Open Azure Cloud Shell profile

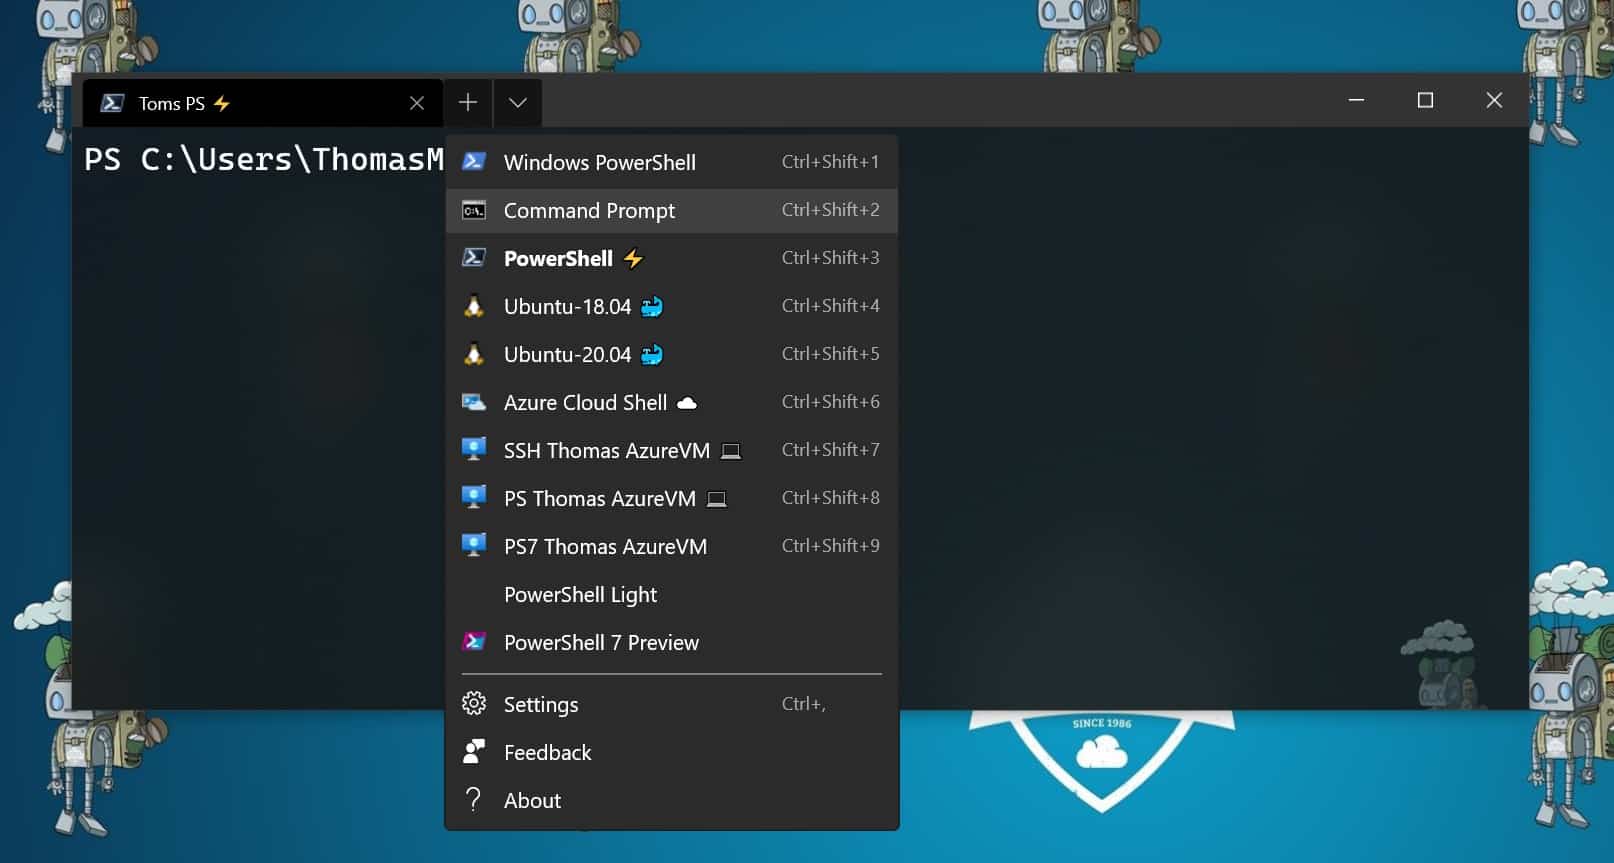[x=672, y=402]
